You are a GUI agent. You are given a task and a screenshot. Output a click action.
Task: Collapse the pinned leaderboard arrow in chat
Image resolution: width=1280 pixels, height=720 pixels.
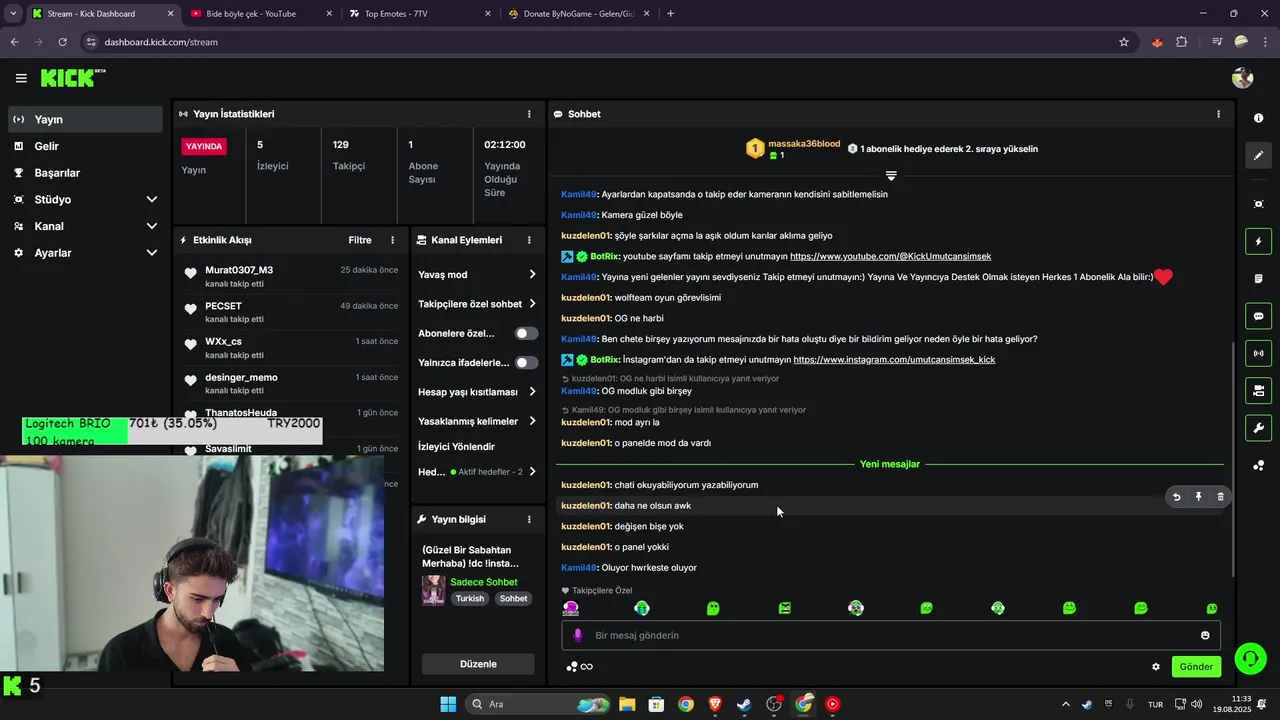tap(891, 175)
